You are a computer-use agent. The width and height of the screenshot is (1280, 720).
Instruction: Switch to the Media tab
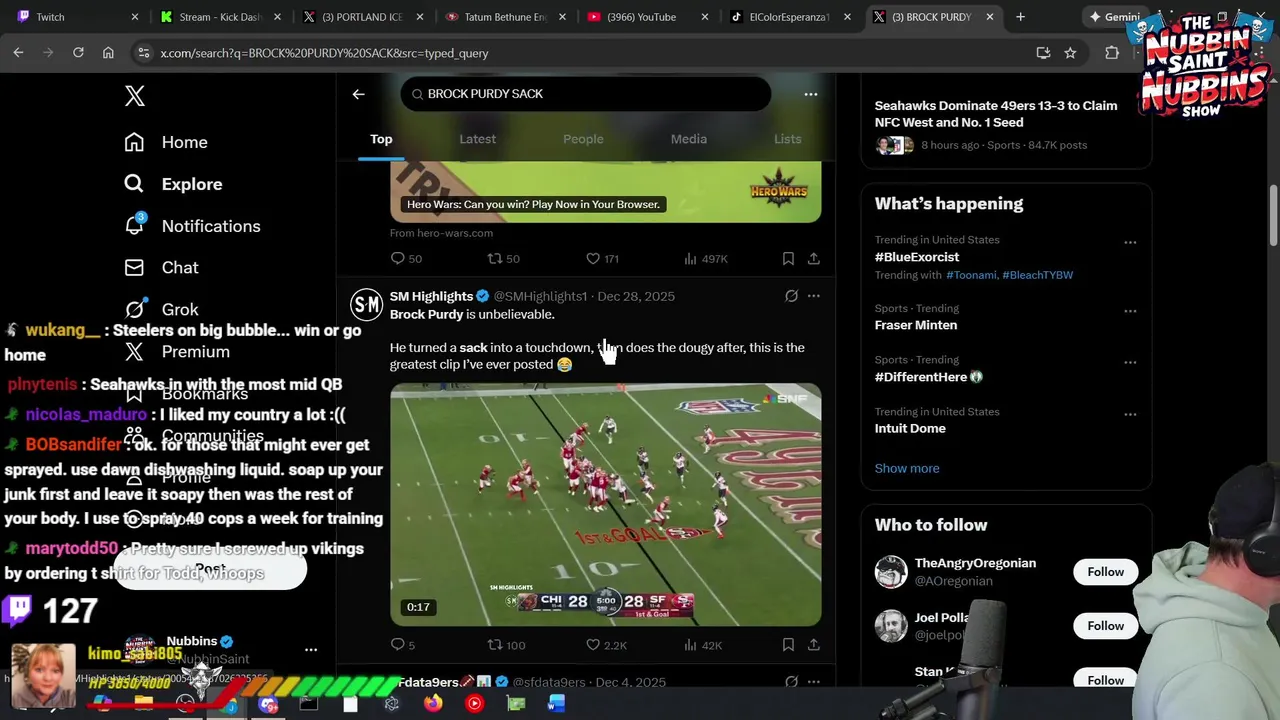coord(689,139)
